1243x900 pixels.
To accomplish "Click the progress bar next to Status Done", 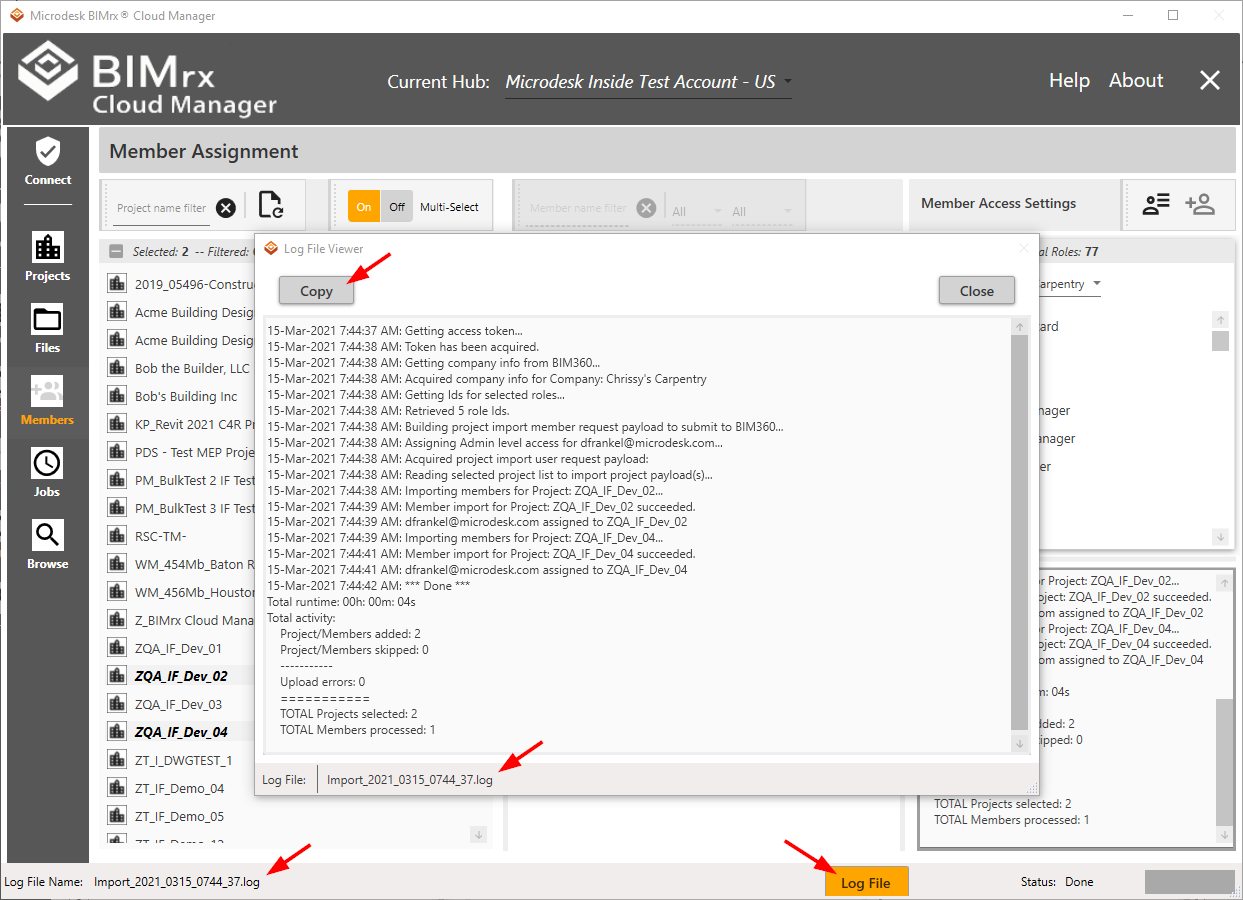I will pyautogui.click(x=1189, y=882).
